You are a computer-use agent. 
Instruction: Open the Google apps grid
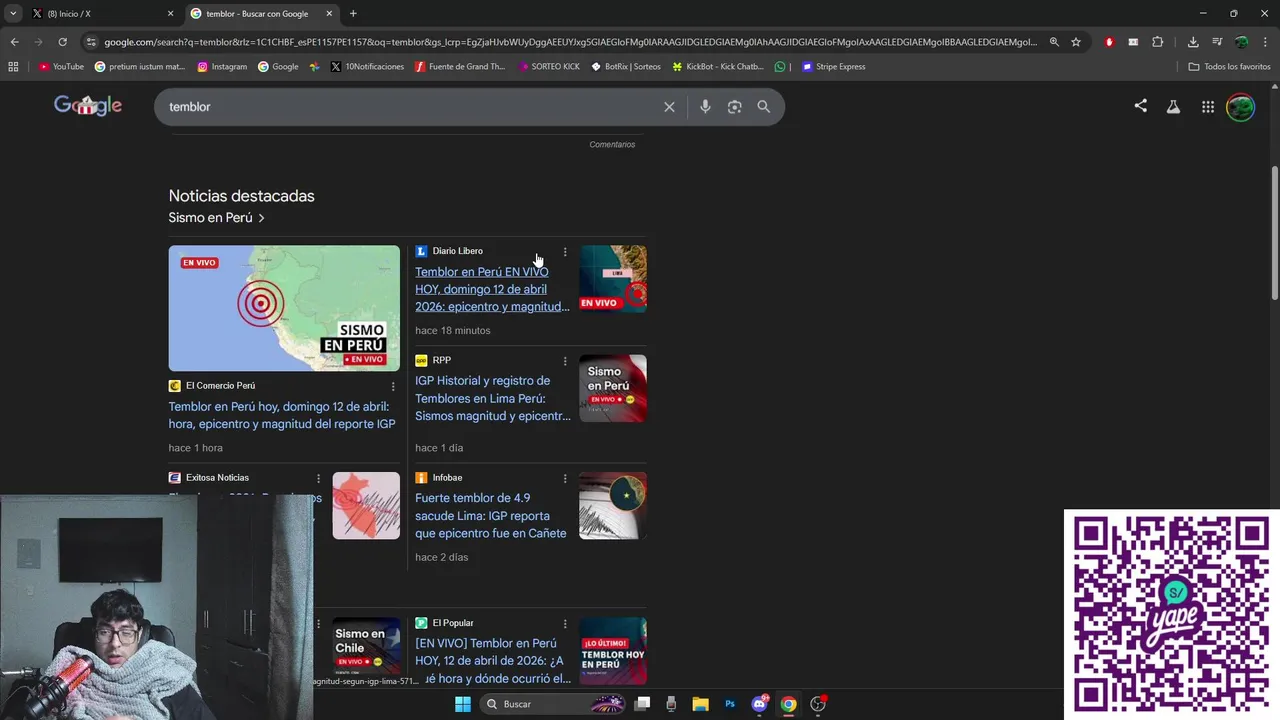(x=1208, y=107)
